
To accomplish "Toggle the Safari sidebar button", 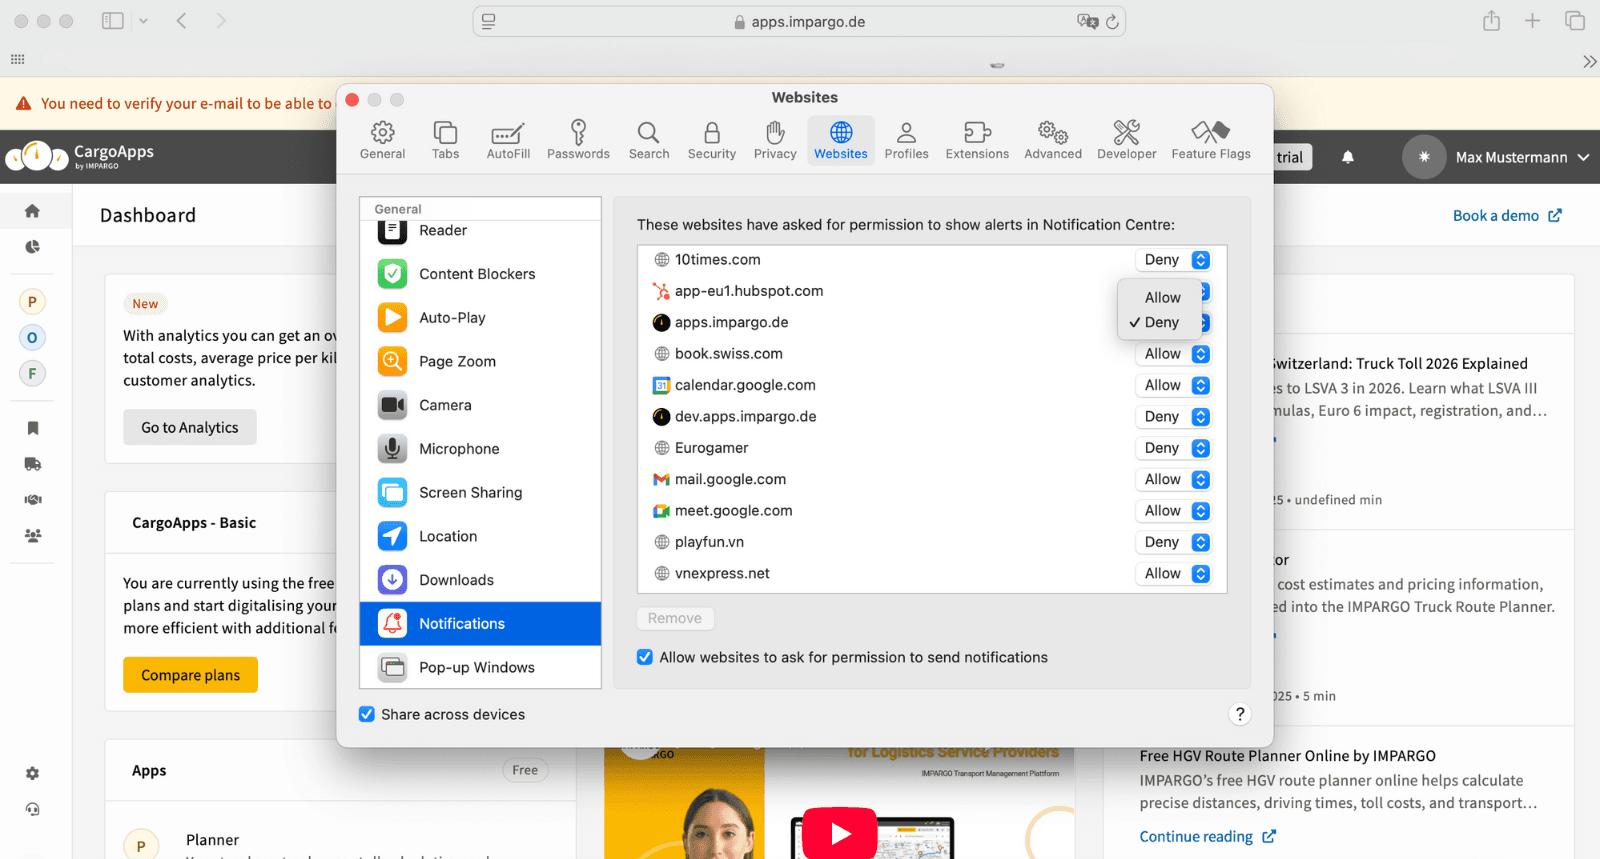I will coord(113,21).
